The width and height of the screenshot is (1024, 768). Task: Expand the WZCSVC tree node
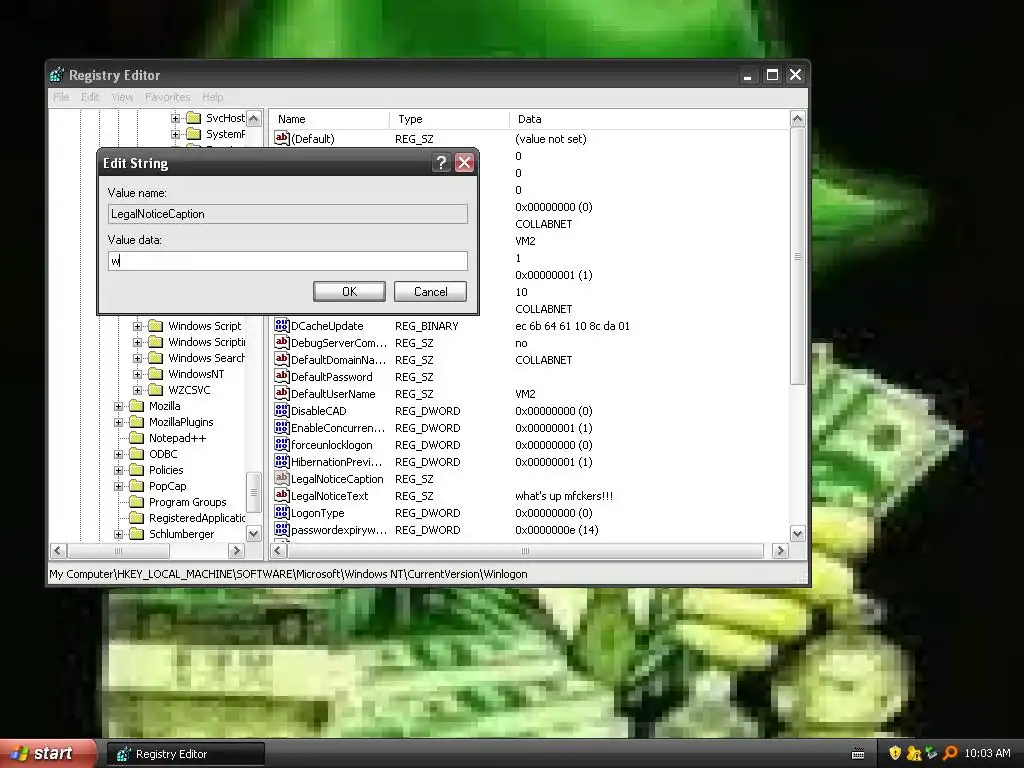coord(137,390)
